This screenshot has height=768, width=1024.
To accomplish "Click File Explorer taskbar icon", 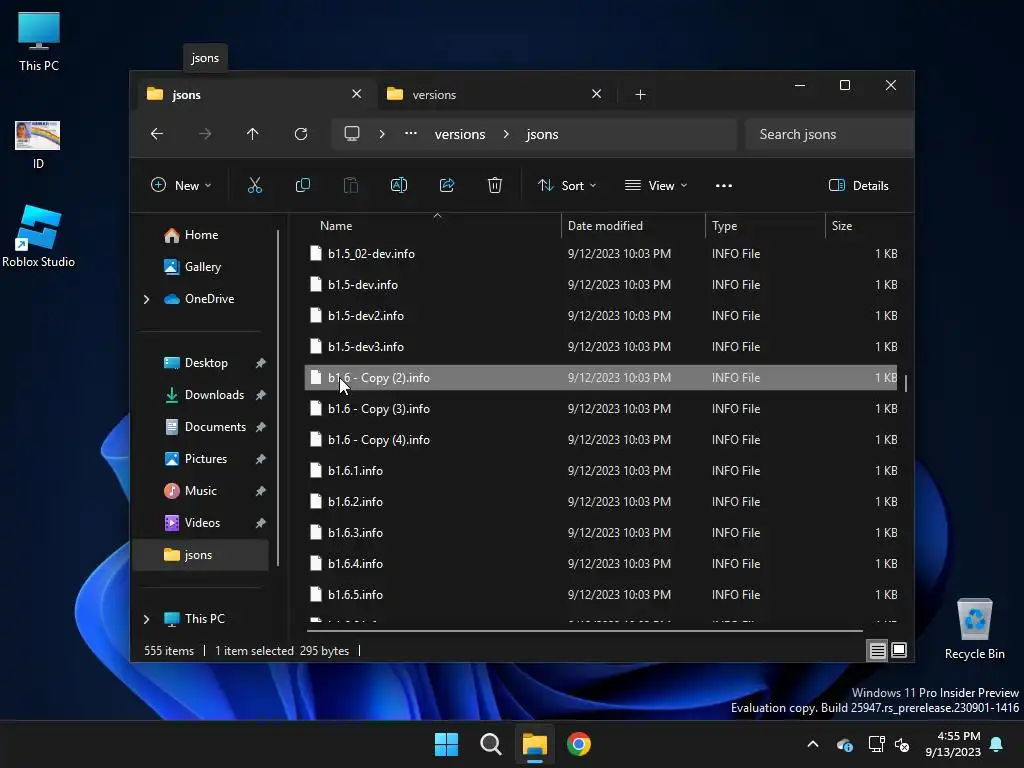I will click(535, 744).
